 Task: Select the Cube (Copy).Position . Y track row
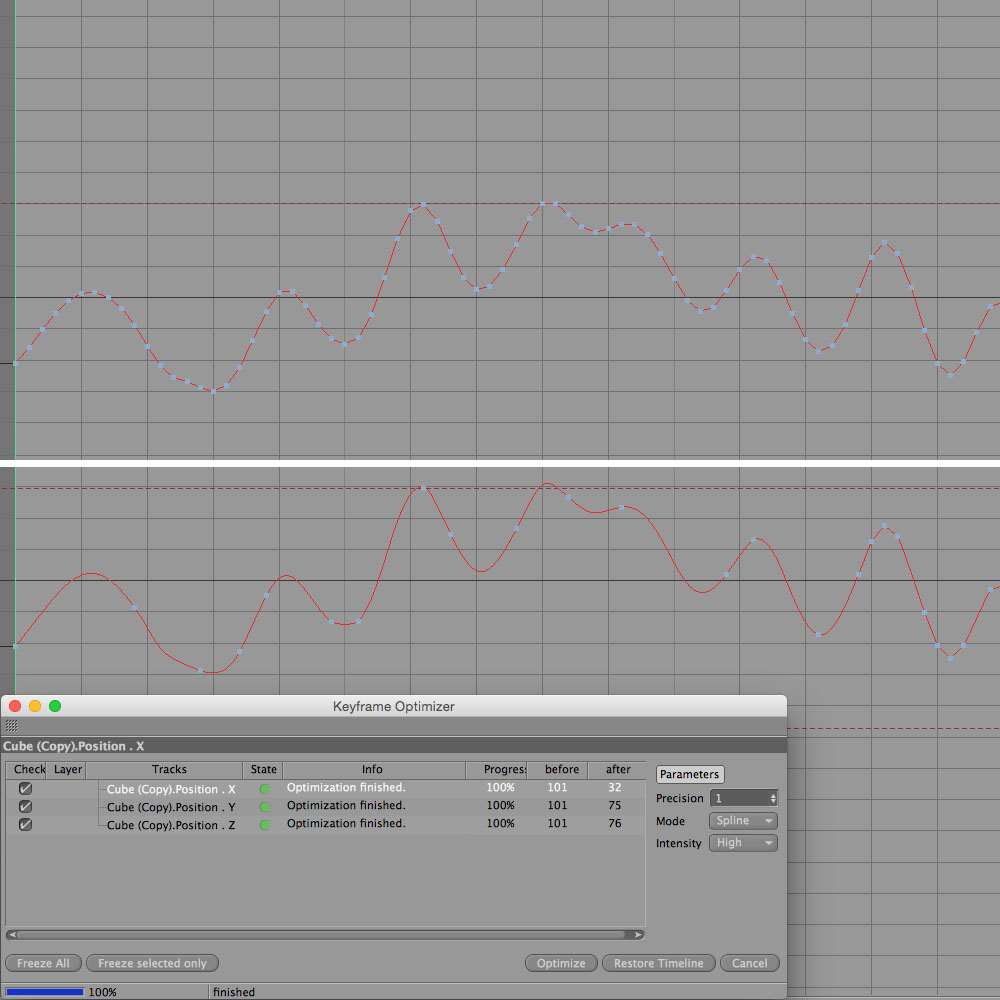[325, 807]
